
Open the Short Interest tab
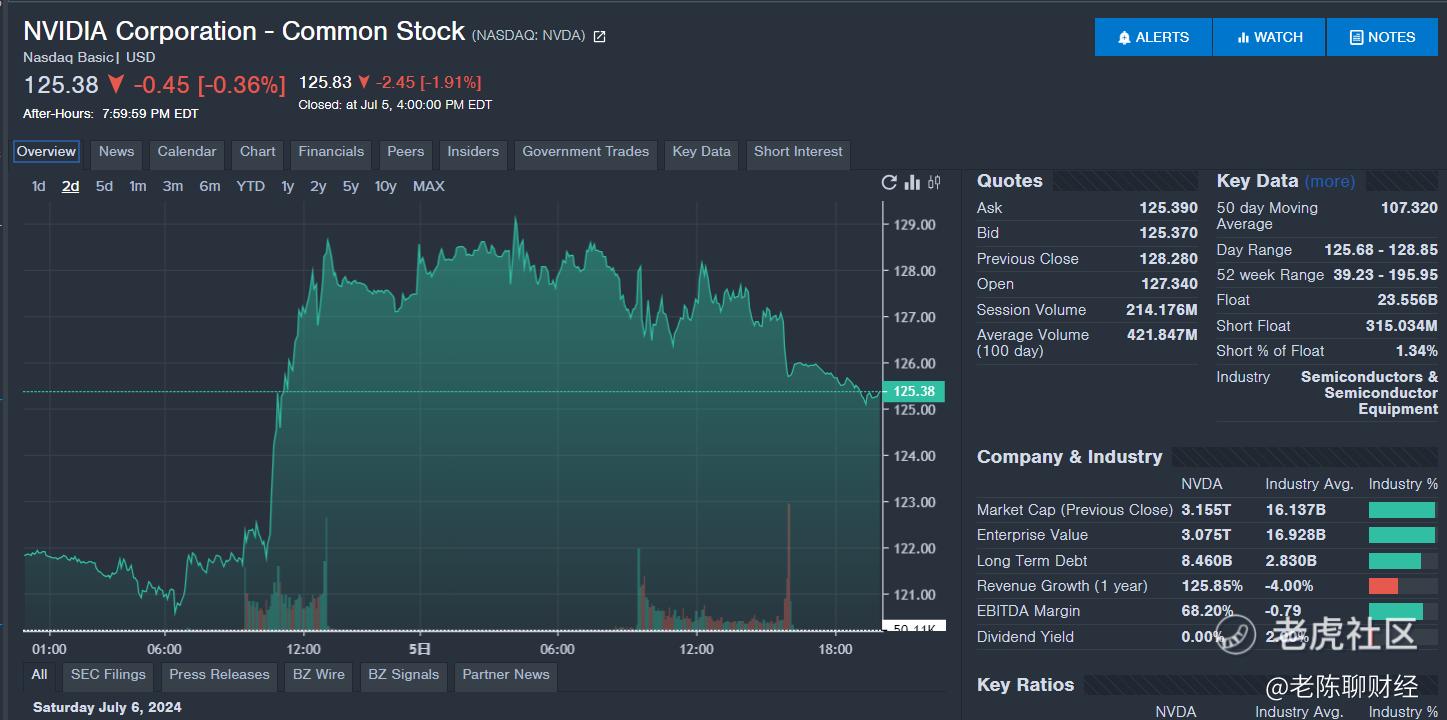pos(798,152)
